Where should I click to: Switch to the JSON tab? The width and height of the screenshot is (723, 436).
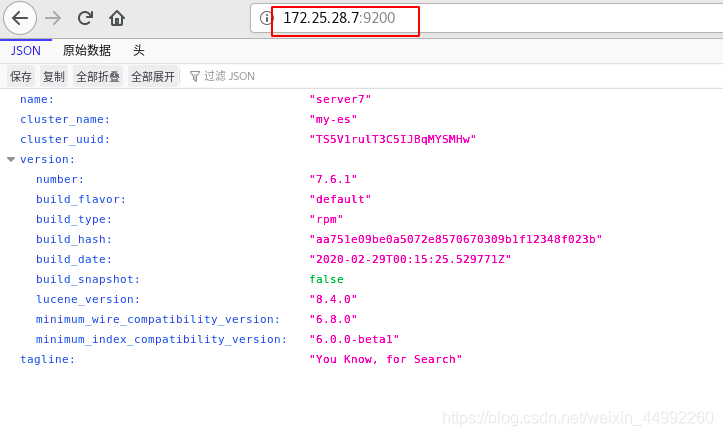(x=26, y=51)
